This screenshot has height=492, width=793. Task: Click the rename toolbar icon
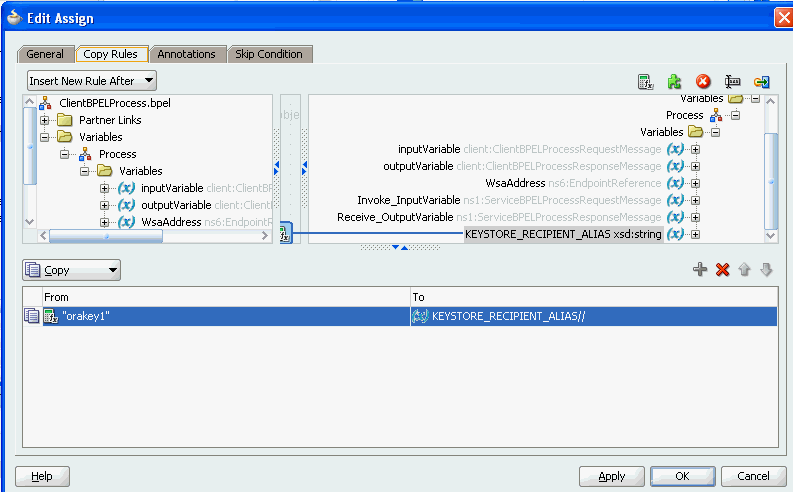tap(732, 81)
